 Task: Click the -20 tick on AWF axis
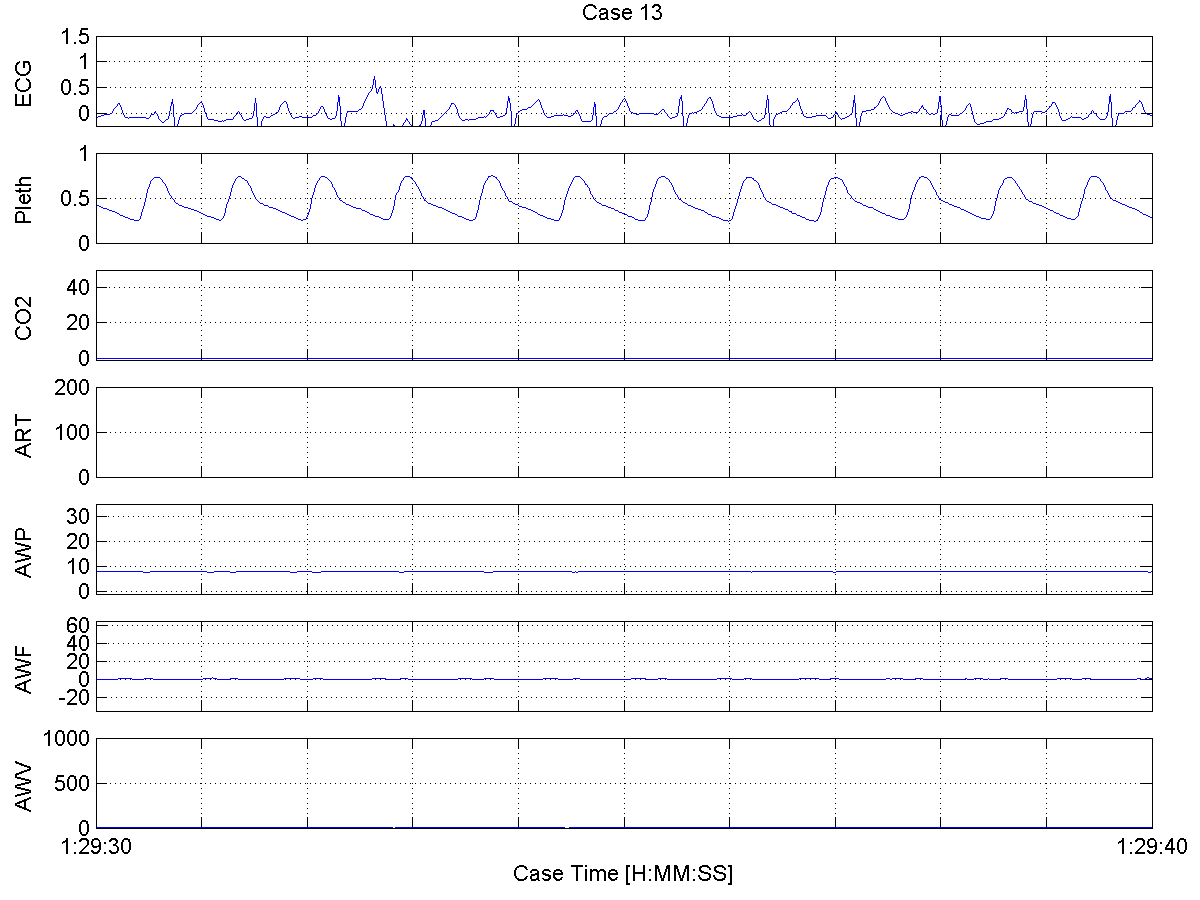[76, 698]
